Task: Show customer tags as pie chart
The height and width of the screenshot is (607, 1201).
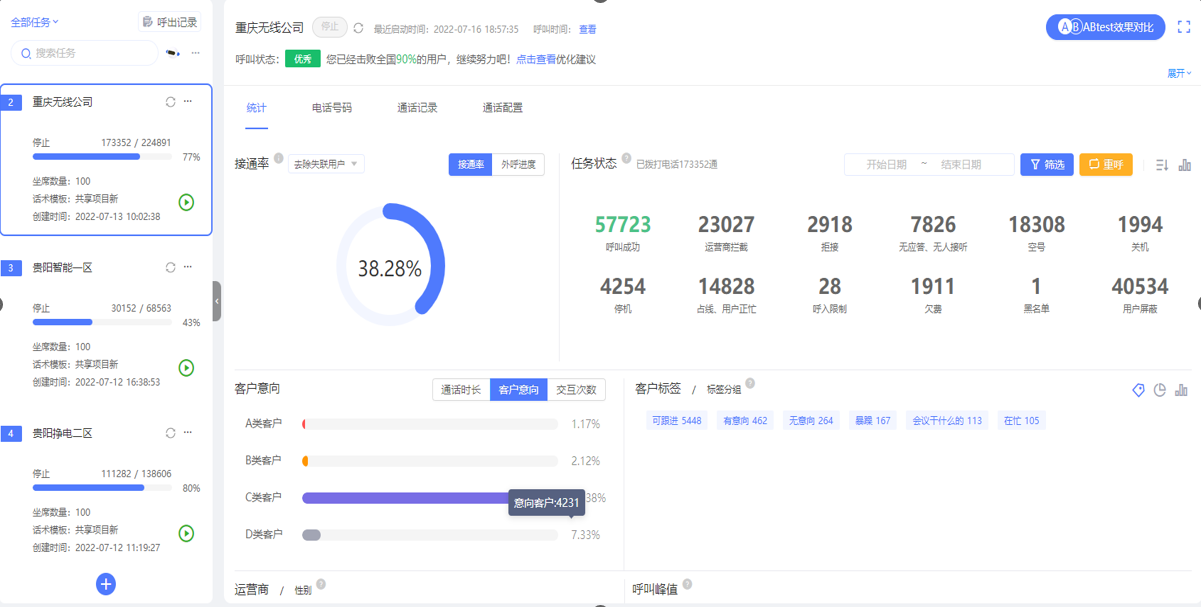Action: (1160, 390)
